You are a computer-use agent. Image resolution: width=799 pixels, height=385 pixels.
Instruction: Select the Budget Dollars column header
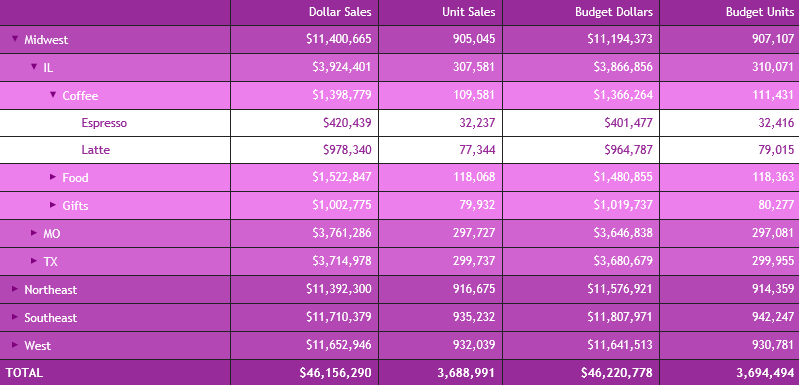(614, 12)
